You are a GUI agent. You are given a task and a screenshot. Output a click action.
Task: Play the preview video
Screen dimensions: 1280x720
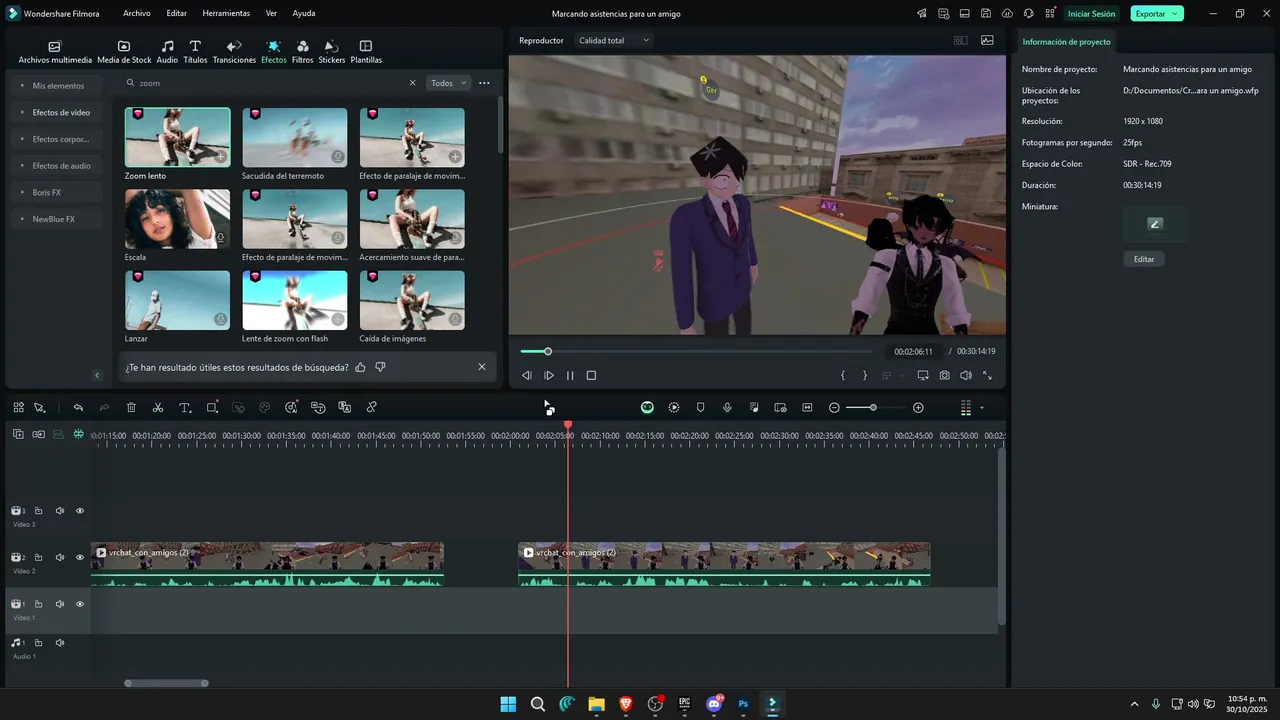point(549,376)
